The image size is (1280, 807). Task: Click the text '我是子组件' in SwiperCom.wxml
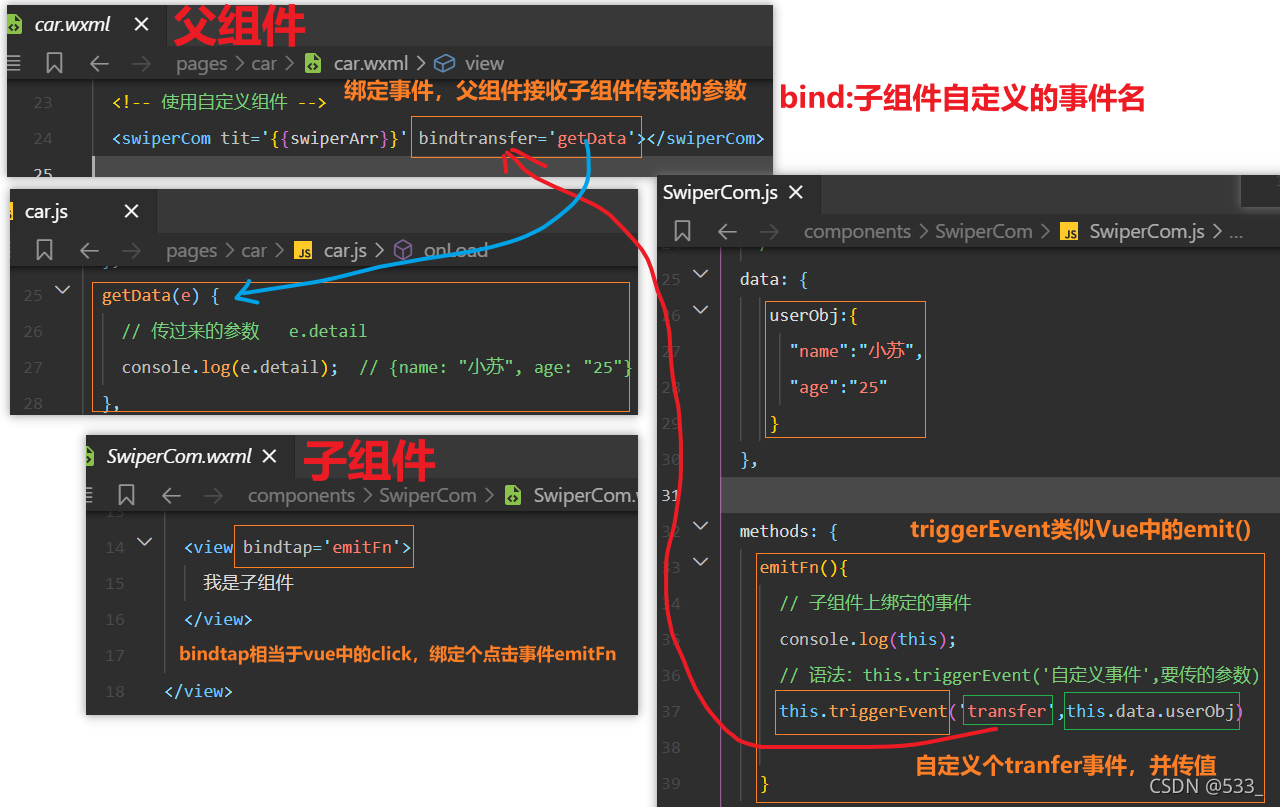click(x=248, y=583)
